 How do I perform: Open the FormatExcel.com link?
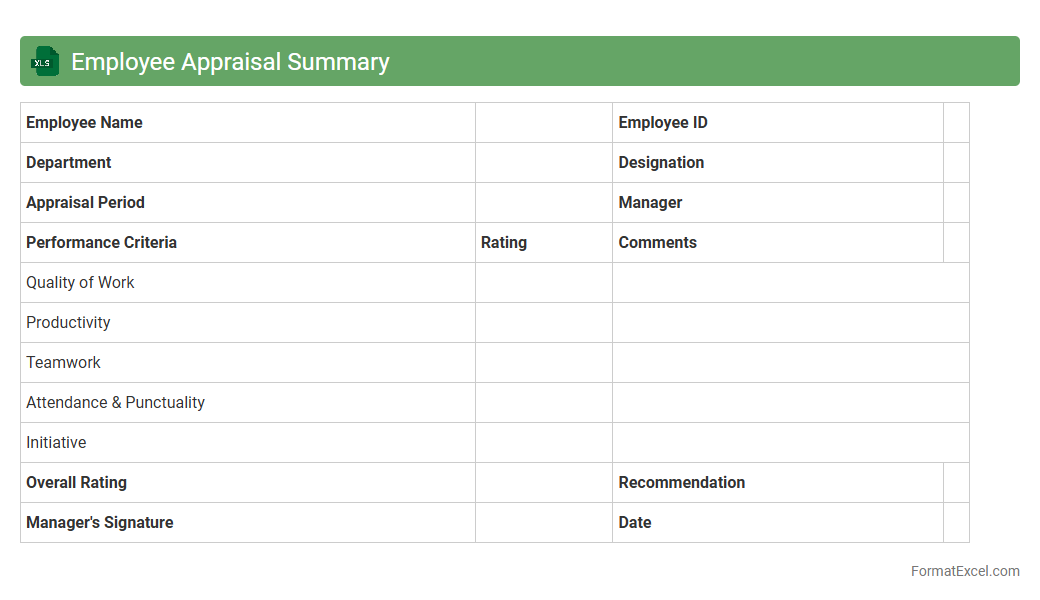tap(964, 571)
